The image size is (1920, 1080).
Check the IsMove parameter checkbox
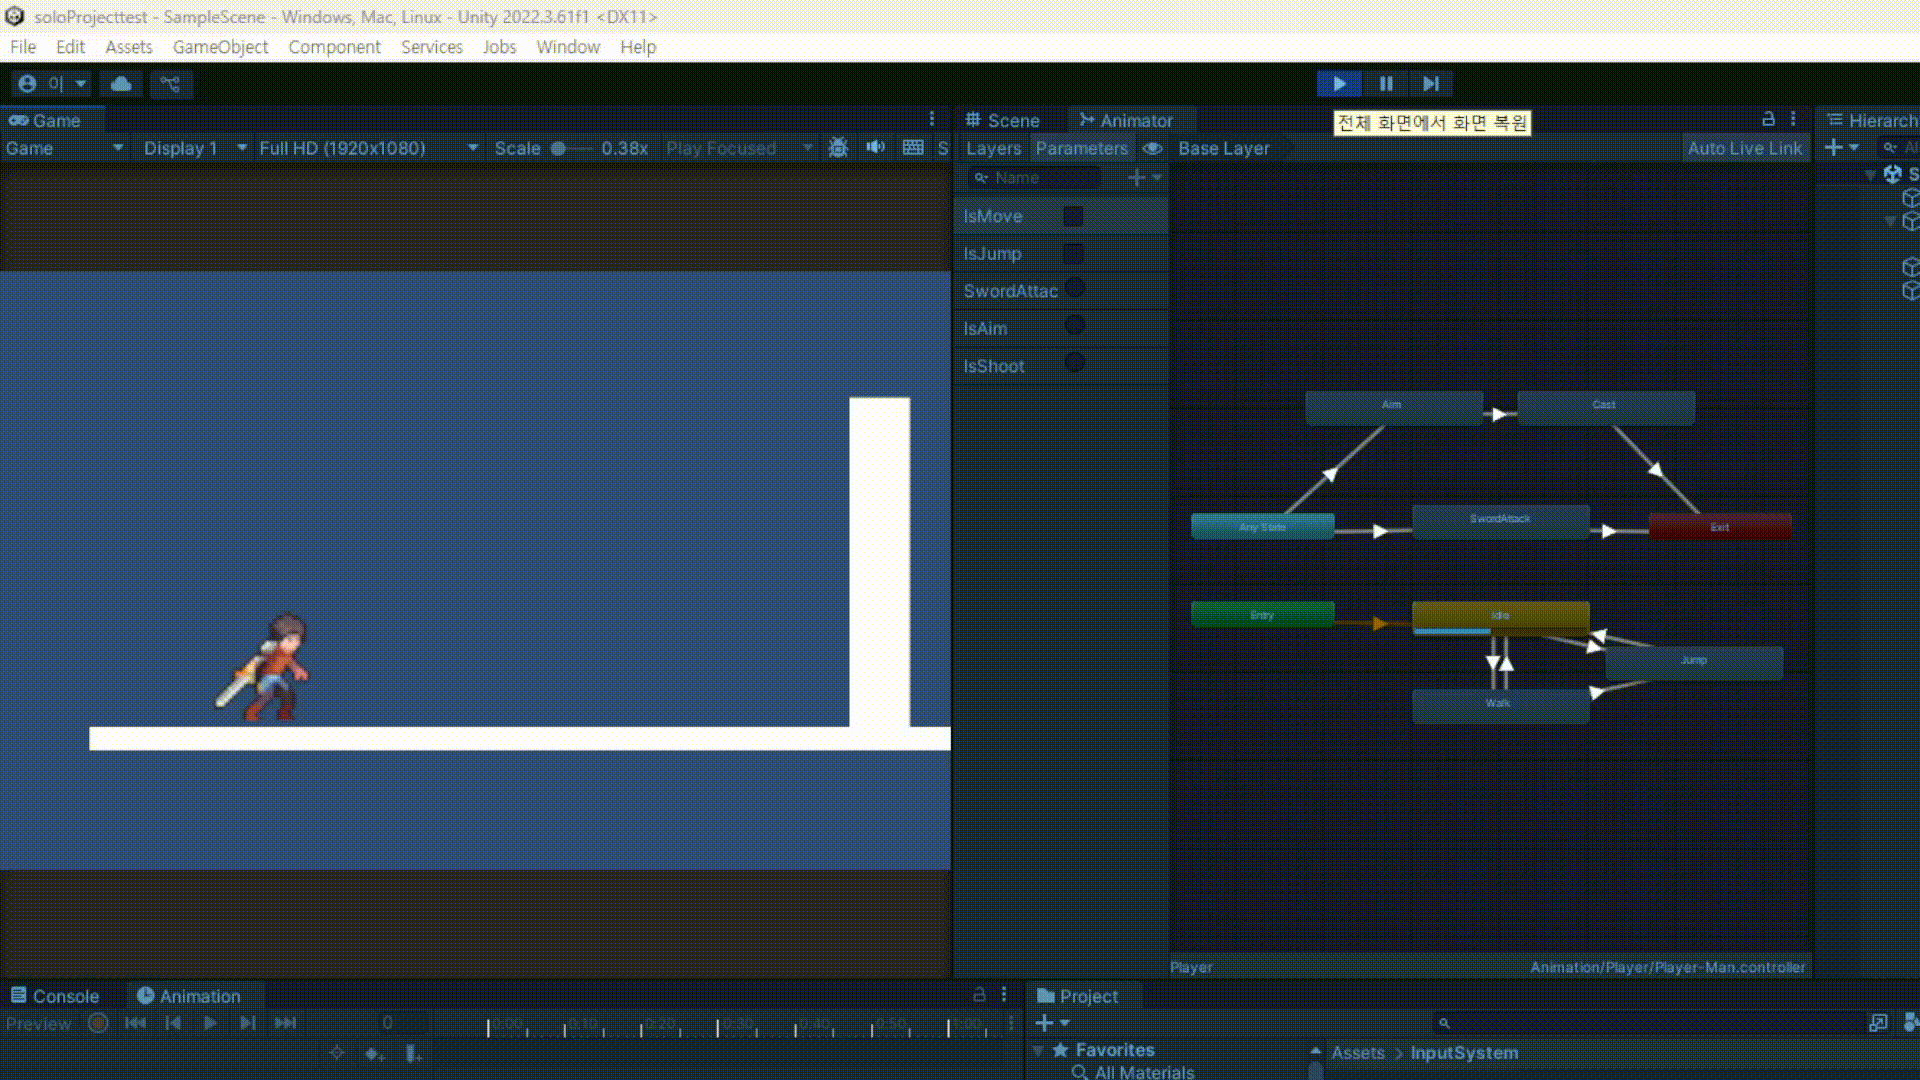(1073, 216)
